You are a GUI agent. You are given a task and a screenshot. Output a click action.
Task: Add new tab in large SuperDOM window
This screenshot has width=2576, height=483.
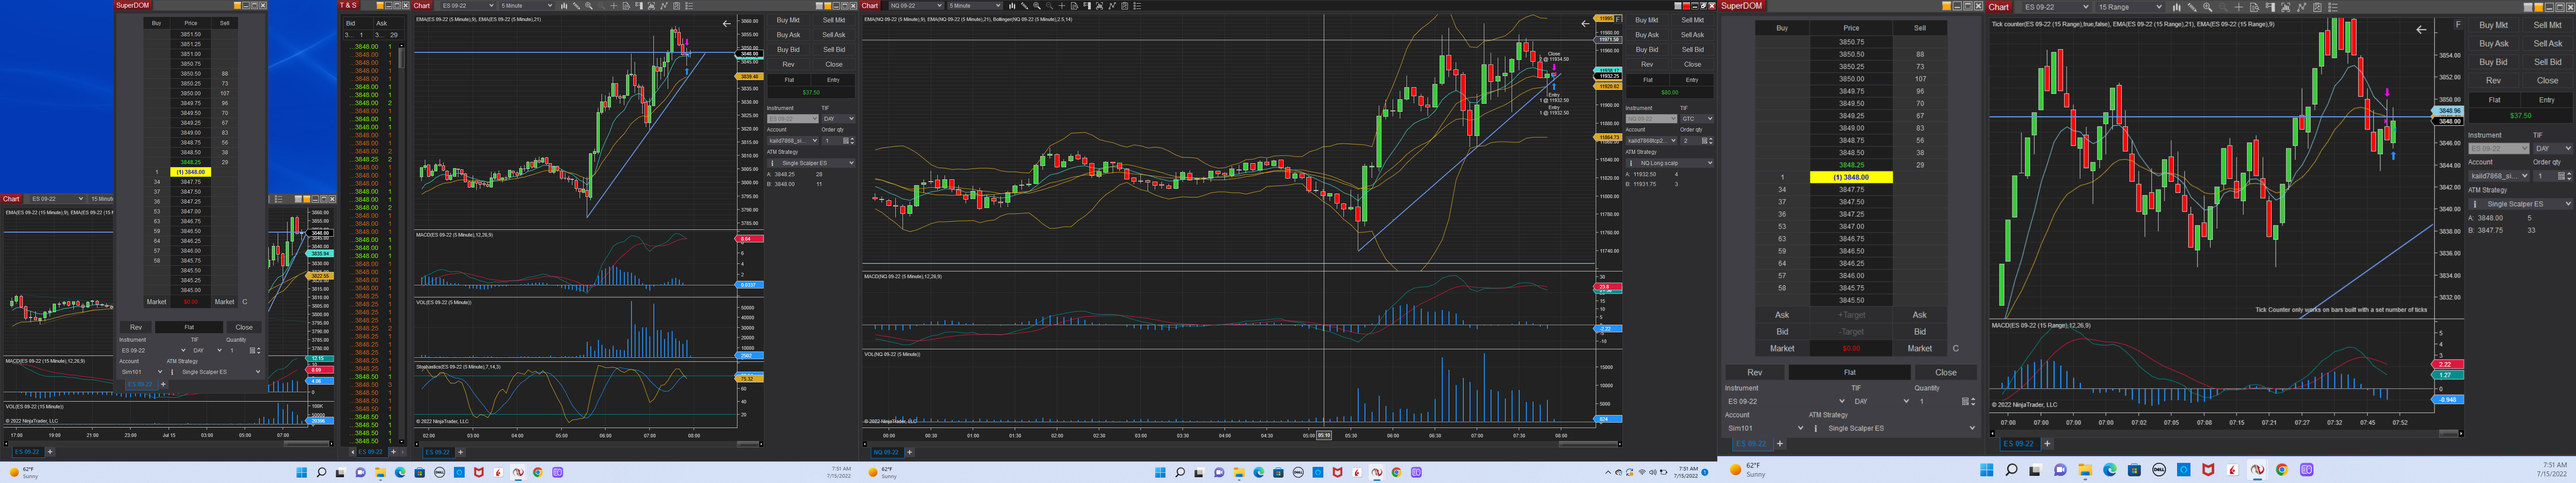[x=1779, y=443]
